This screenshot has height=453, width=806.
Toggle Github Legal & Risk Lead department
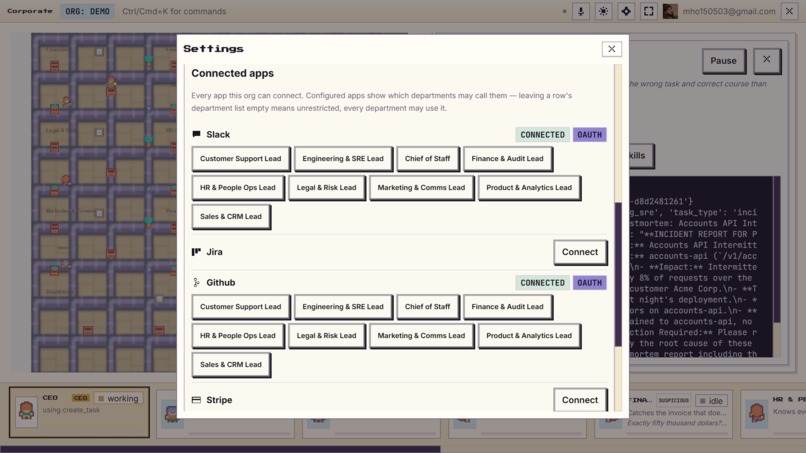pos(326,336)
